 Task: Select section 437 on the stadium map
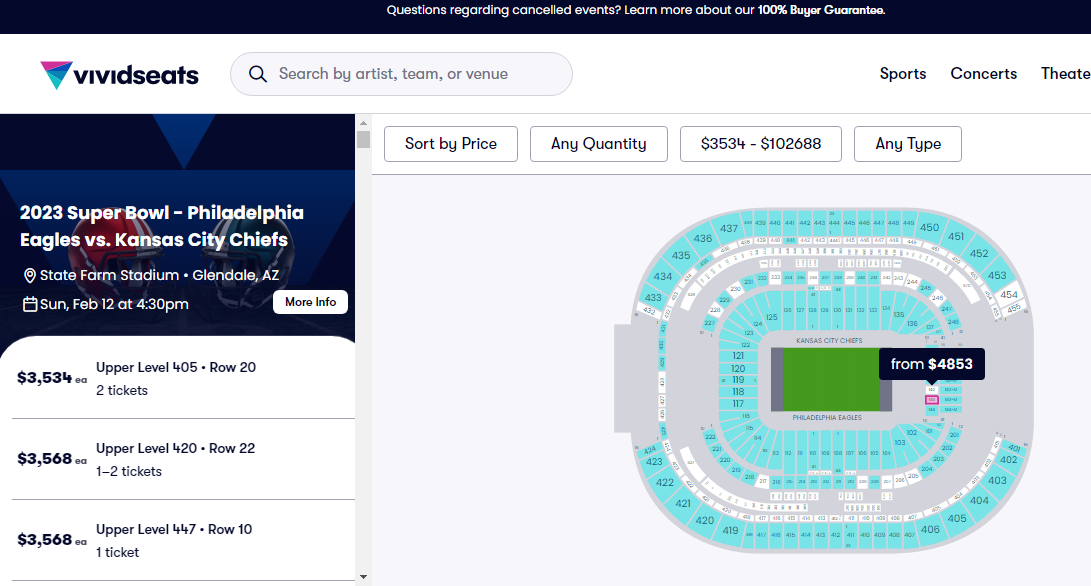728,229
